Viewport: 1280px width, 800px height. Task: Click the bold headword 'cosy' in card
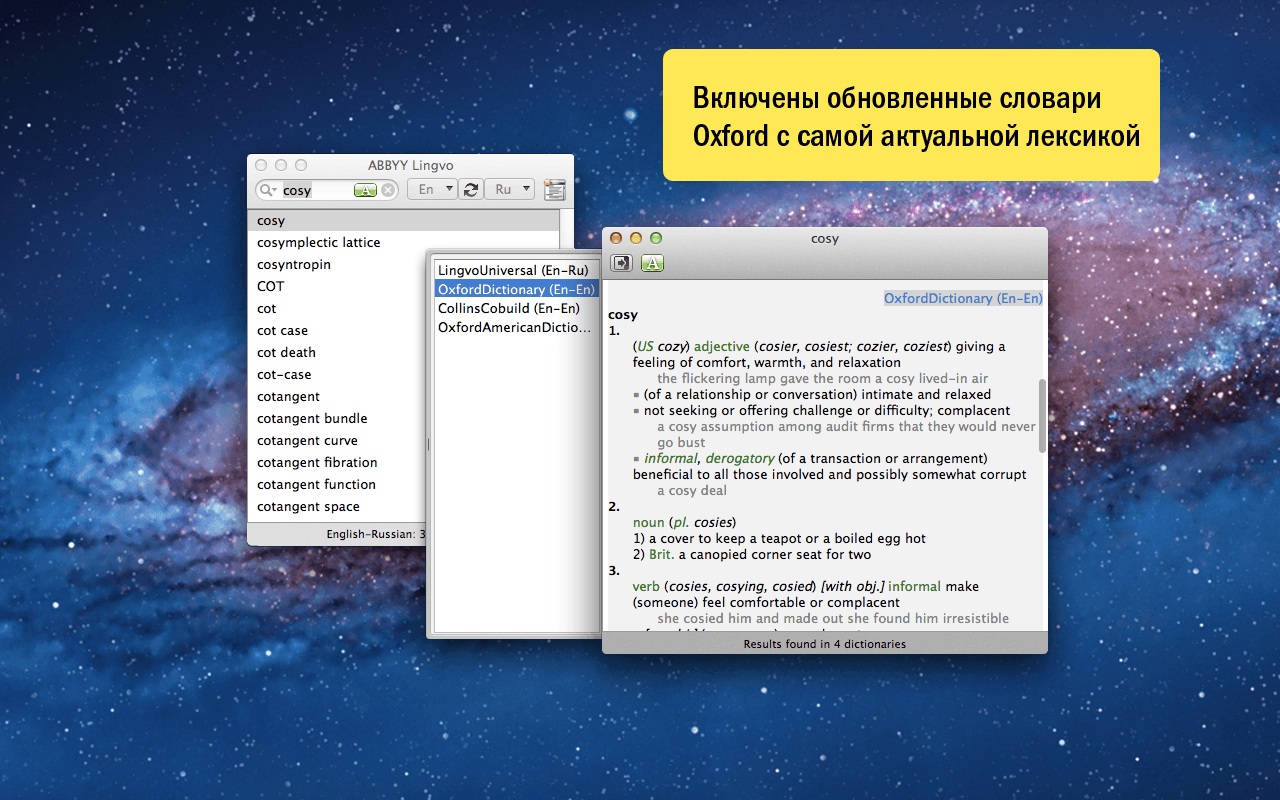623,315
